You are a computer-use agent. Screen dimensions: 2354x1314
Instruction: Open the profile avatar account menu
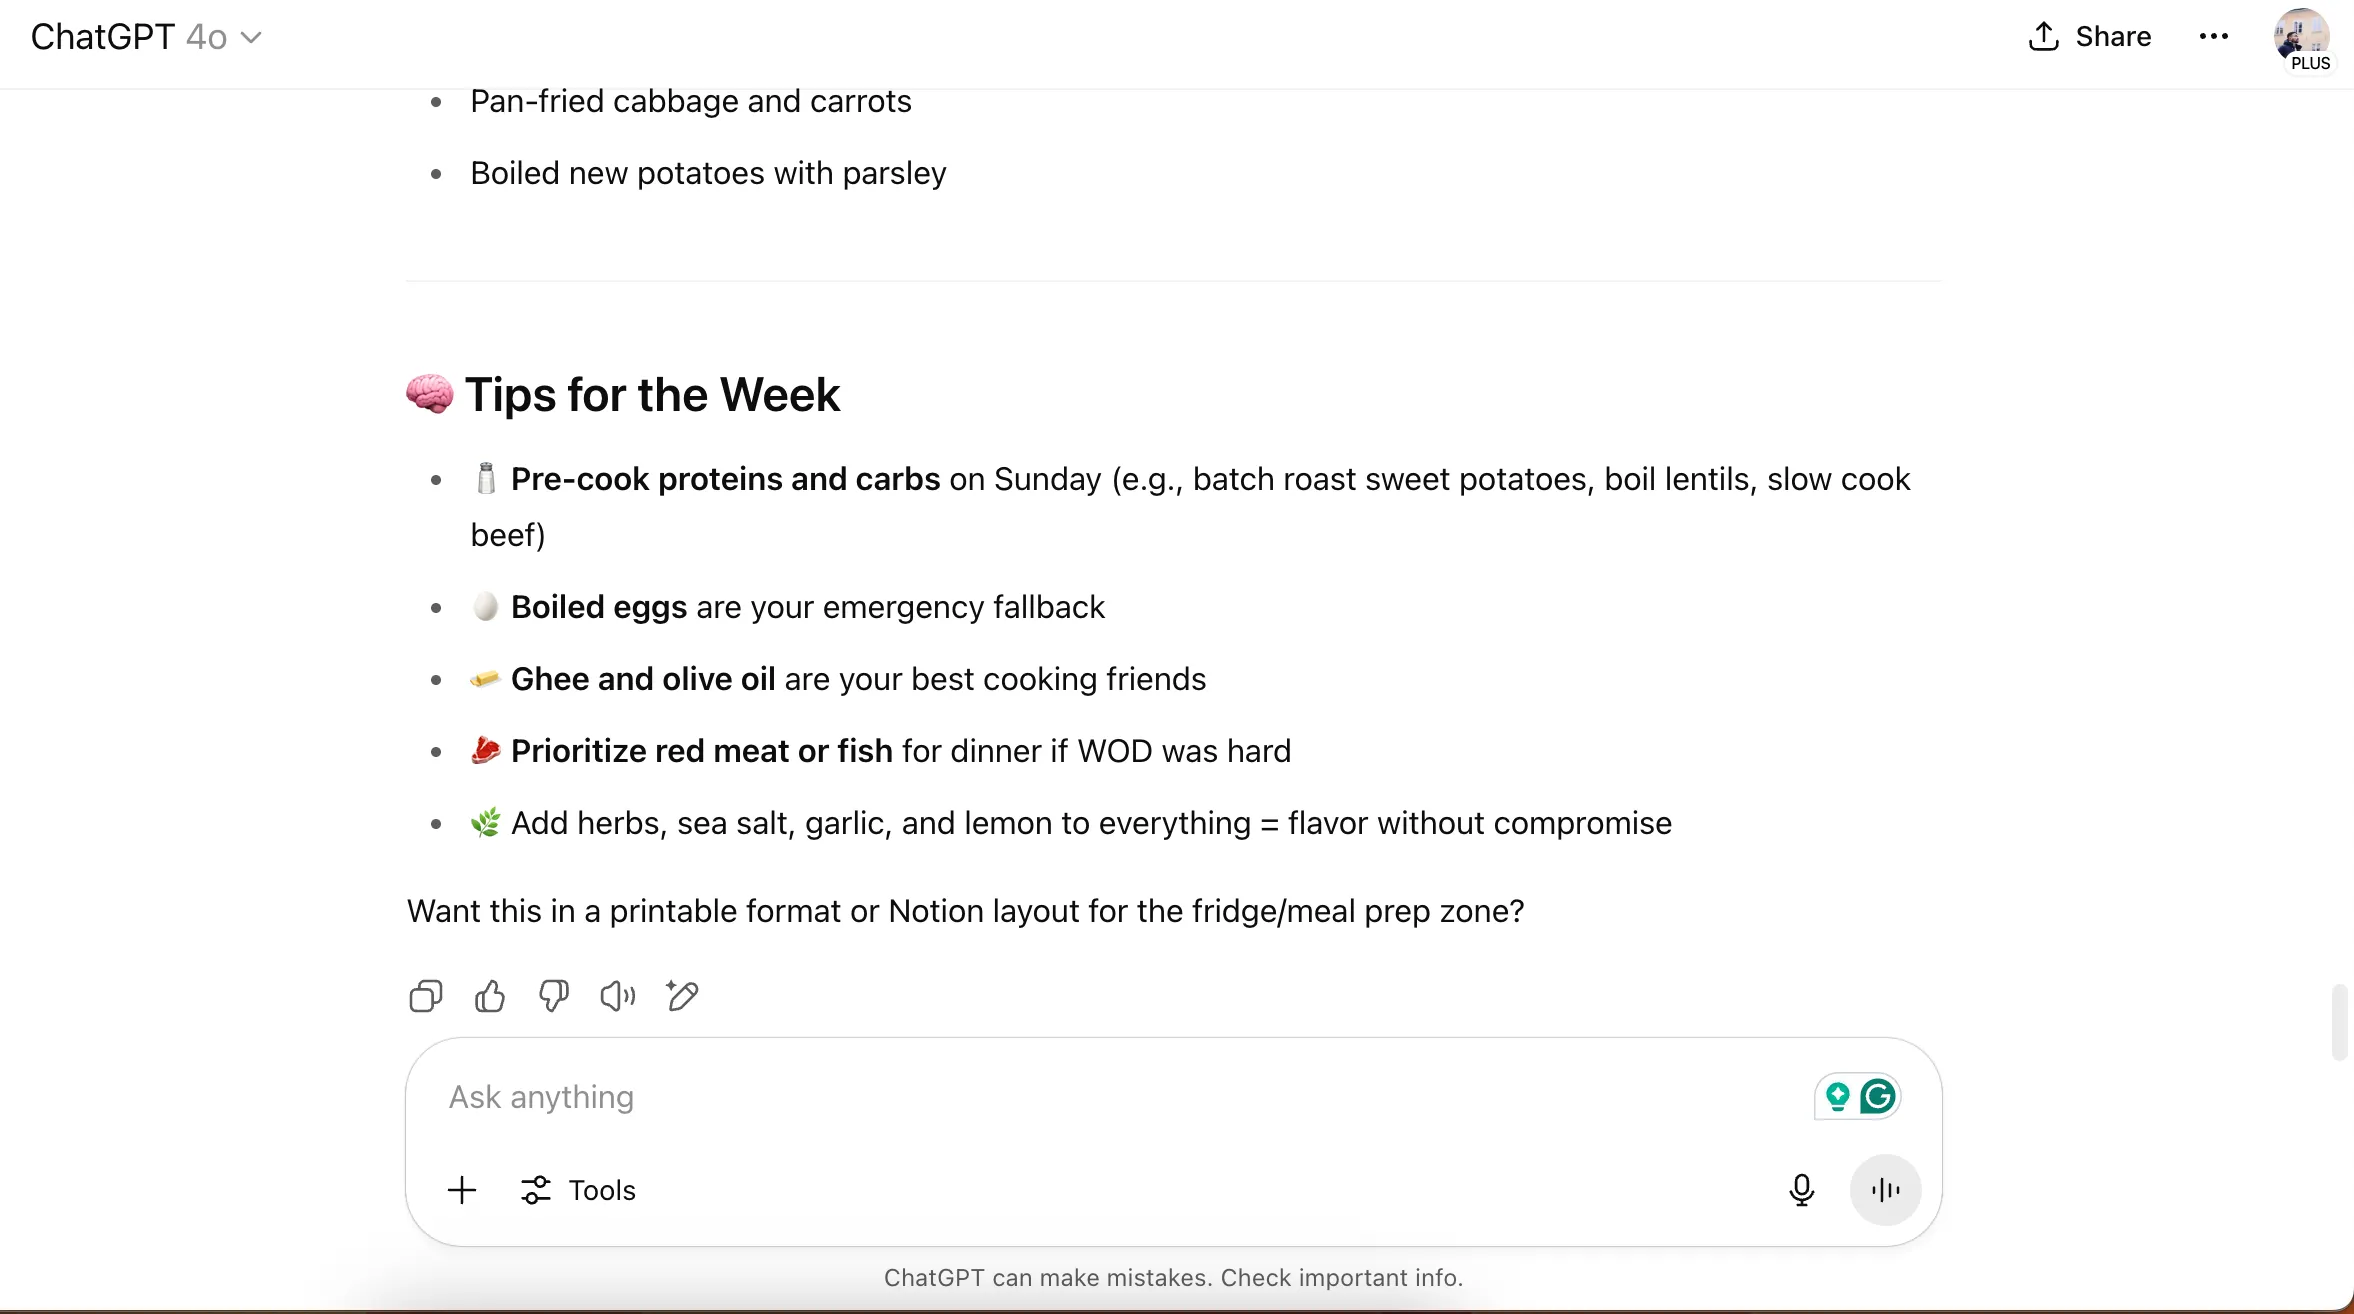point(2301,37)
